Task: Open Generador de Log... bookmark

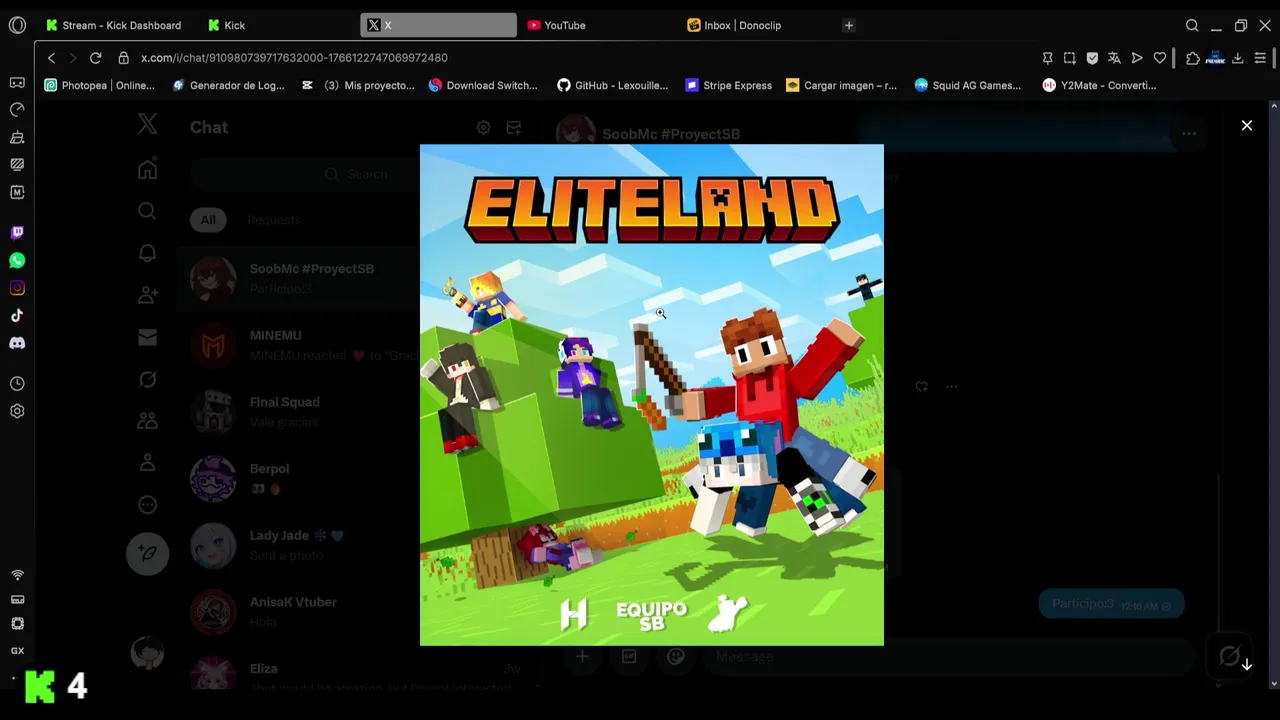Action: 228,85
